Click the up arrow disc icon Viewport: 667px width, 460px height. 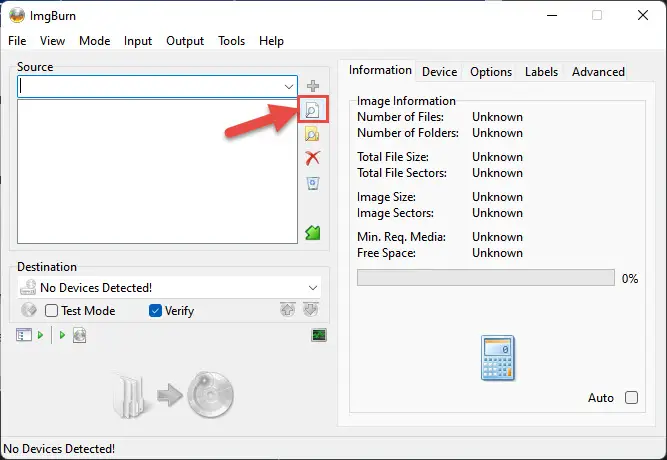pyautogui.click(x=288, y=309)
